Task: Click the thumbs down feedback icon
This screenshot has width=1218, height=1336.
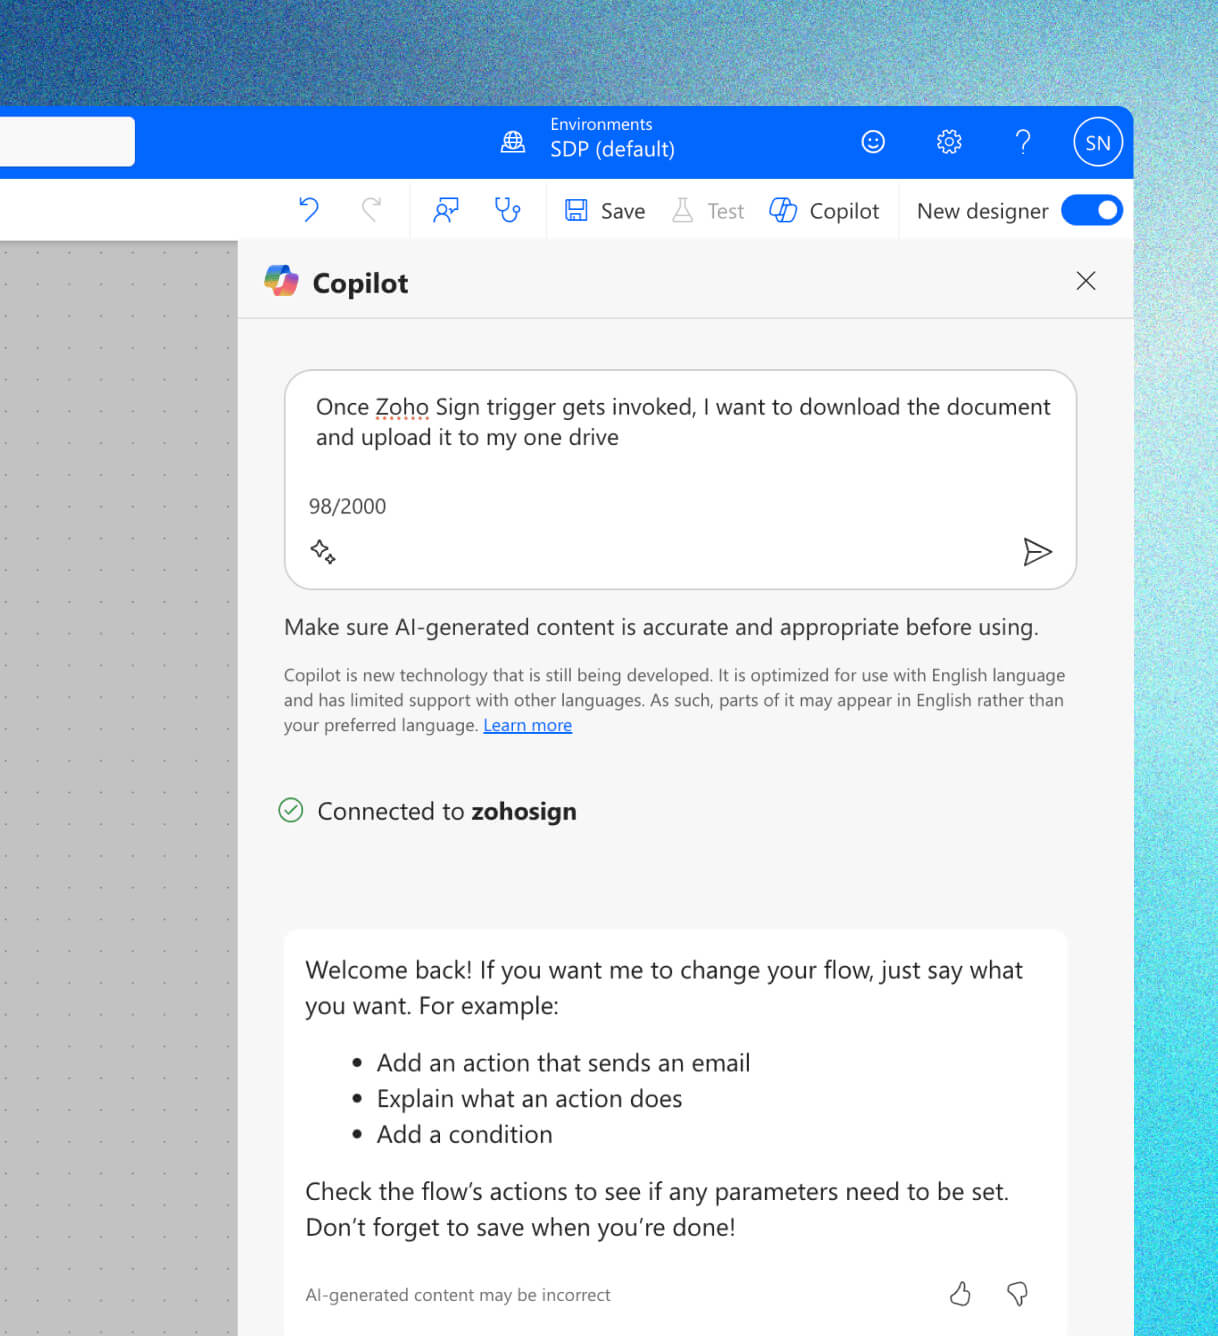Action: 1017,1294
